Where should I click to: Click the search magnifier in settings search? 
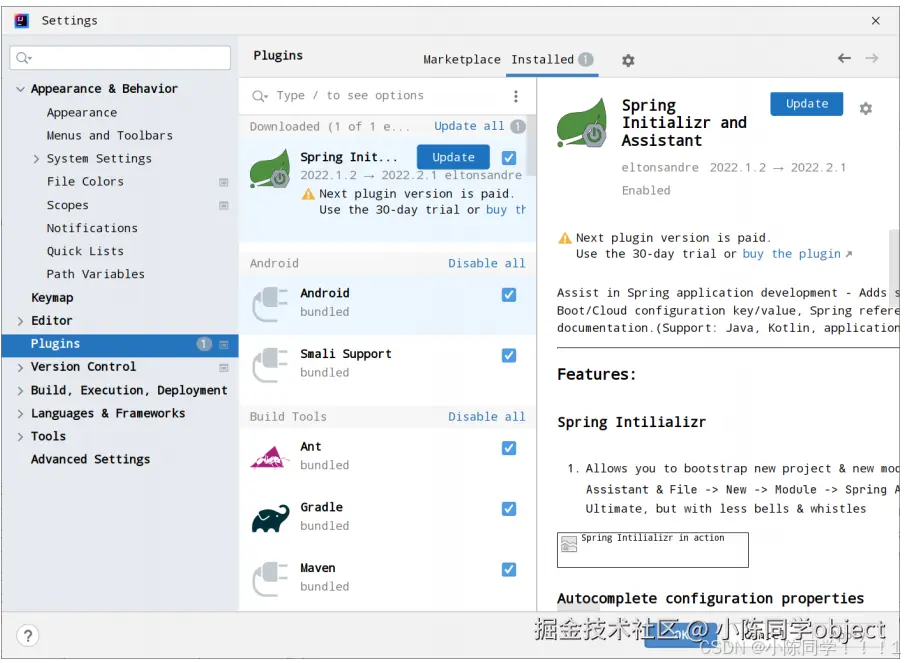[x=24, y=58]
